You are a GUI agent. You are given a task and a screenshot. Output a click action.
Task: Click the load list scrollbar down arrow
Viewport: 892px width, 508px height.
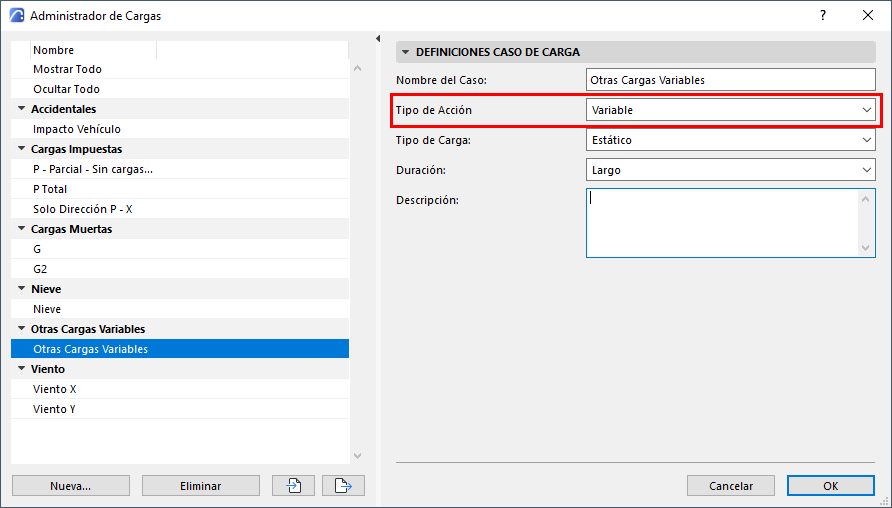coord(357,456)
